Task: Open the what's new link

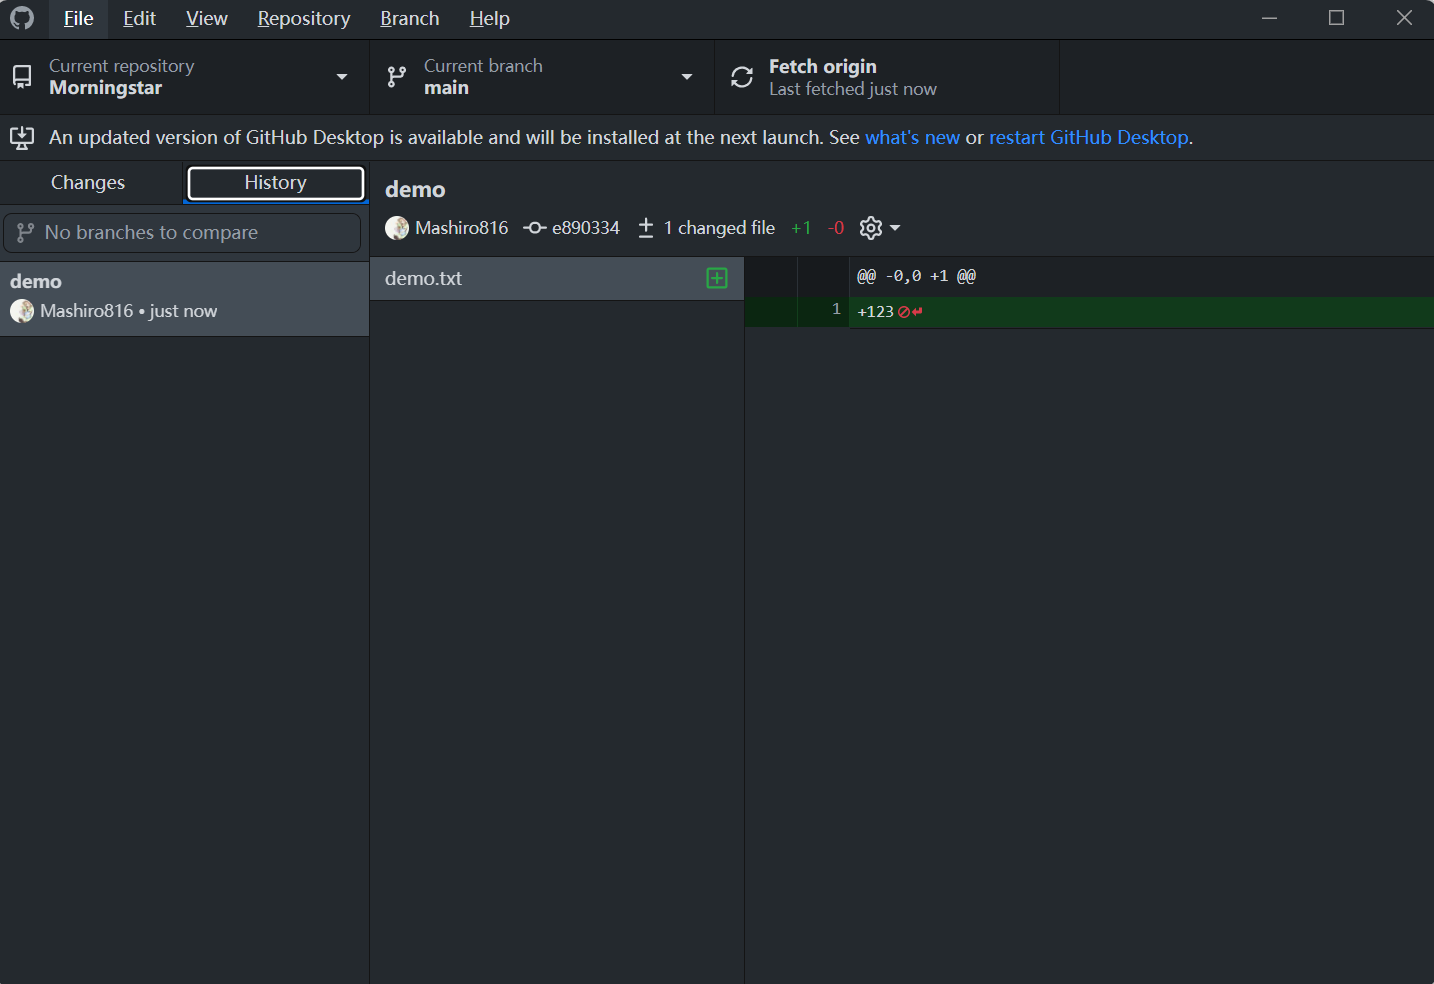Action: [912, 138]
